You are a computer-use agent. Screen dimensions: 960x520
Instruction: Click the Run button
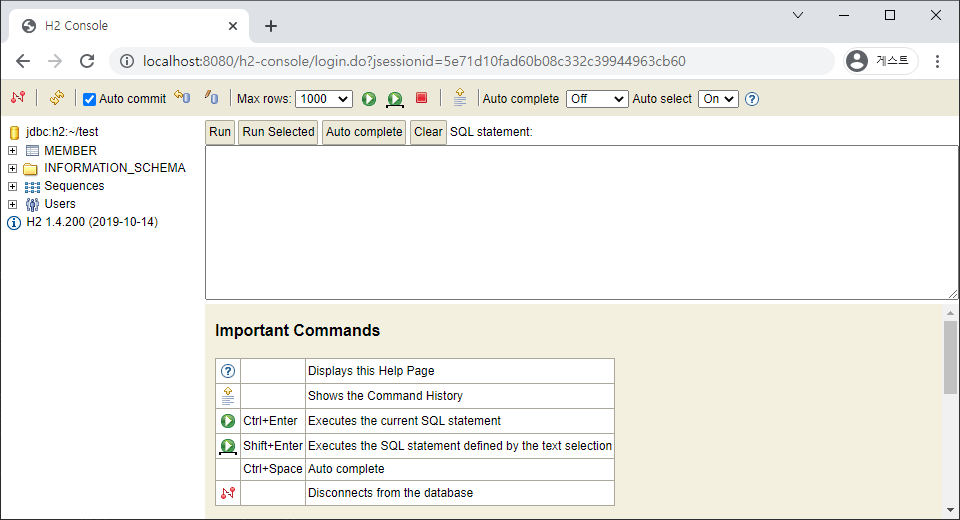220,132
